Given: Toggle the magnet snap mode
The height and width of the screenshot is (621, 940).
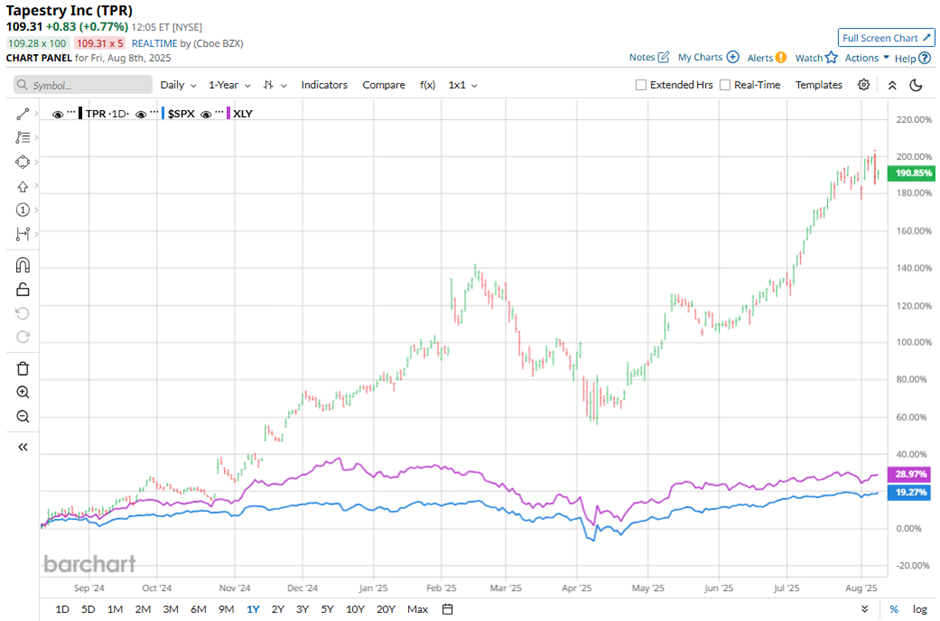Looking at the screenshot, I should (x=23, y=265).
